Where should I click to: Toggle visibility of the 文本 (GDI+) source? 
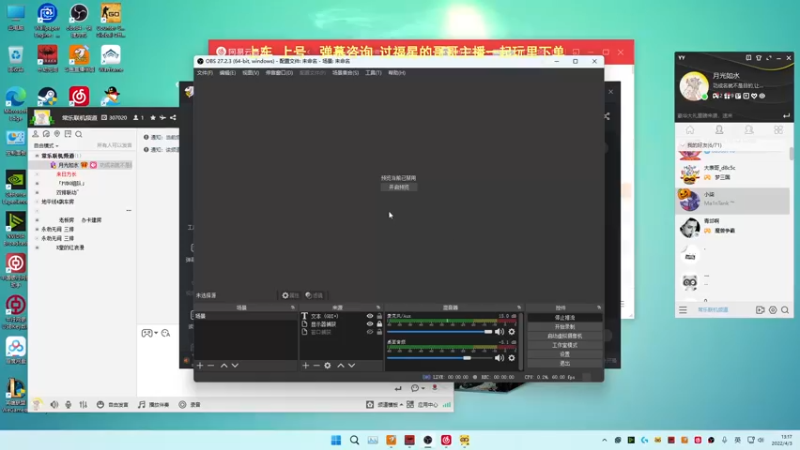[x=370, y=316]
